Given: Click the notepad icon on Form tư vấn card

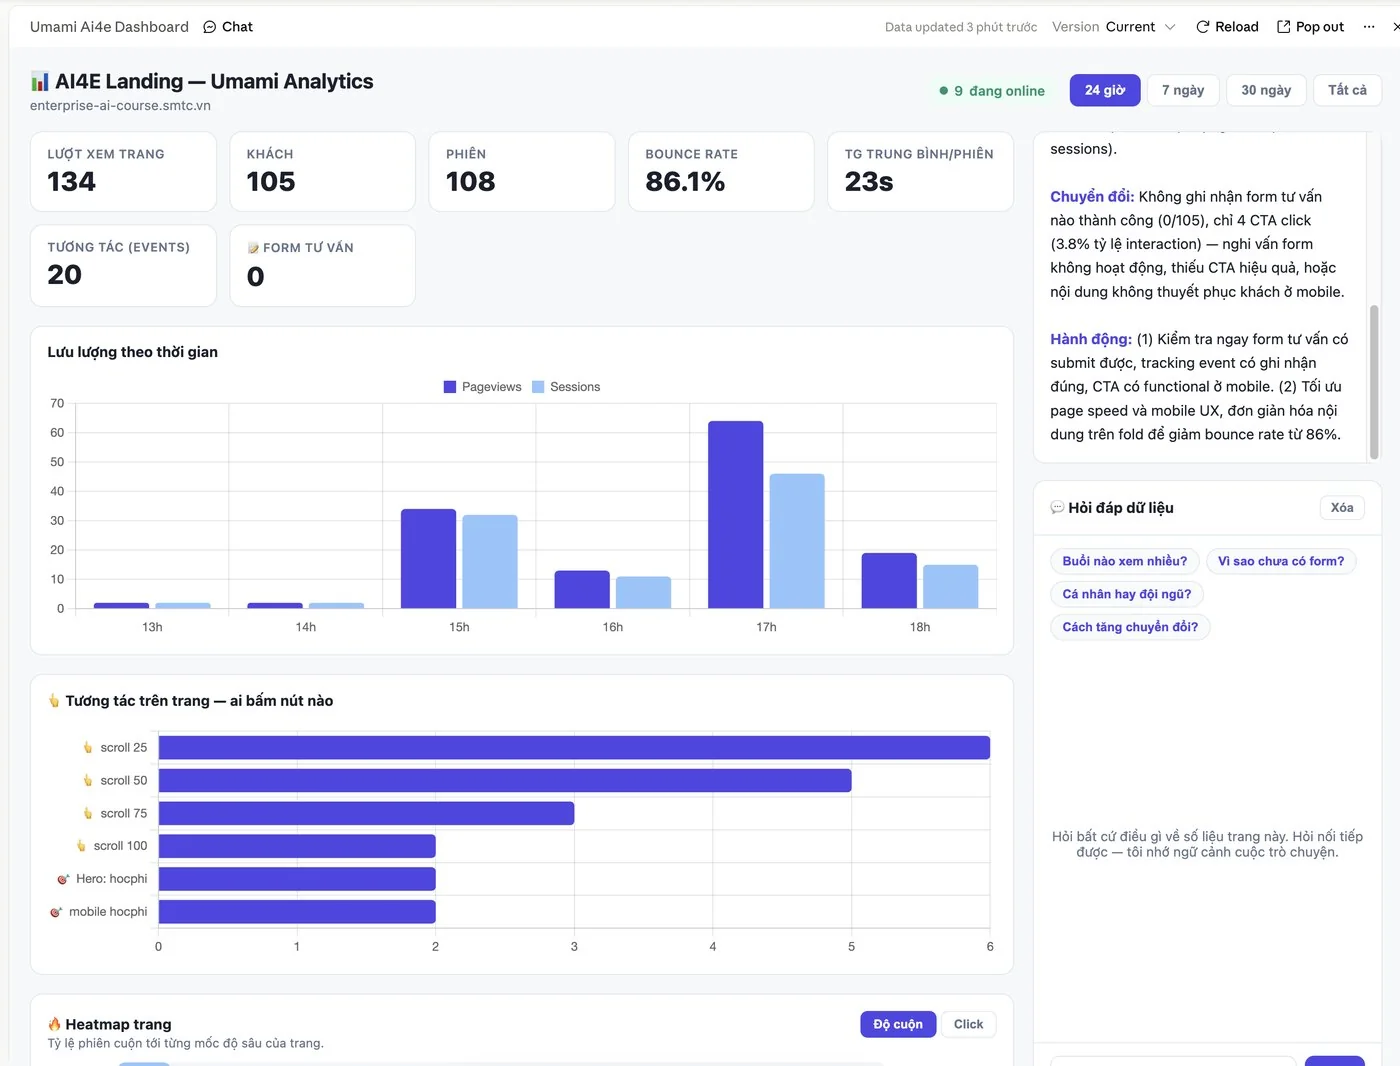Looking at the screenshot, I should pos(254,248).
